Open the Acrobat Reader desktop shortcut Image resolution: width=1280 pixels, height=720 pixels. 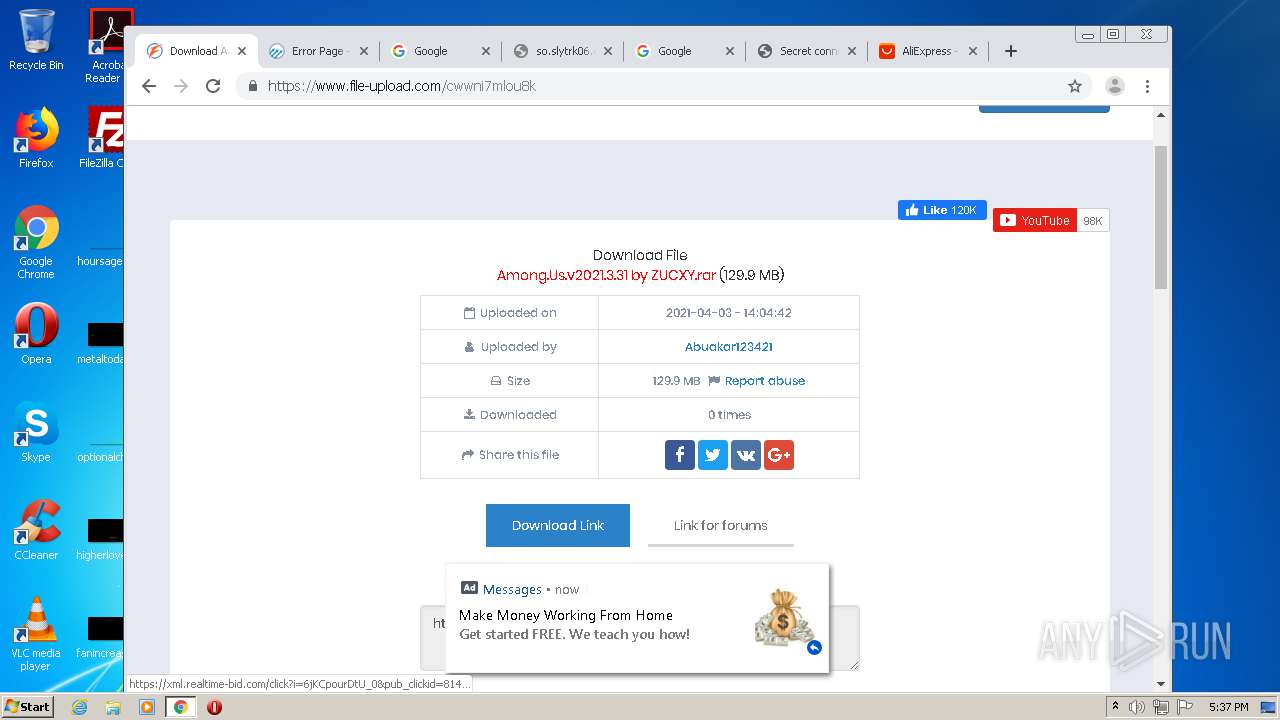pyautogui.click(x=106, y=46)
